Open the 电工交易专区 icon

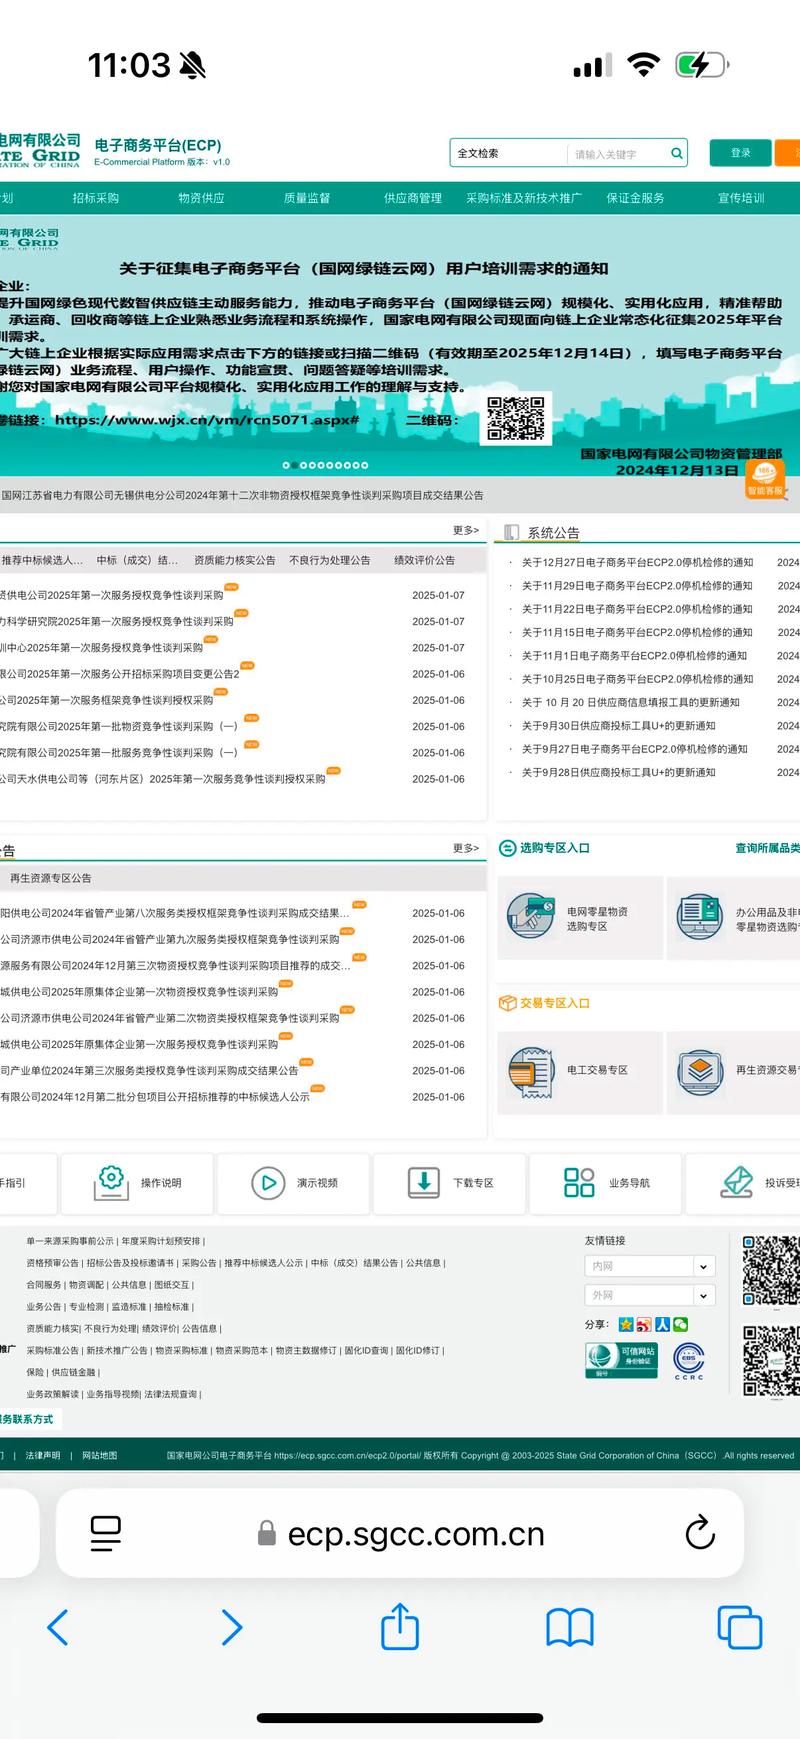tap(531, 1071)
